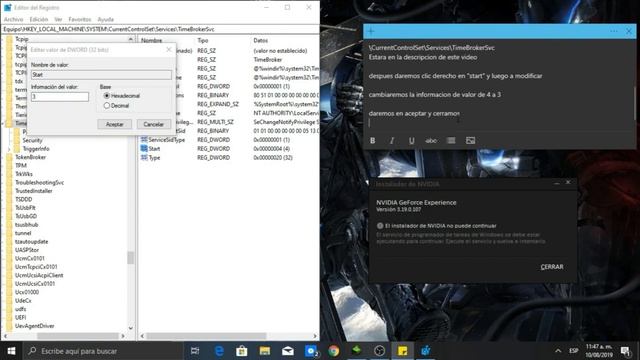This screenshot has height=360, width=640.
Task: Add a new sticky note with plus
Action: pos(371,31)
